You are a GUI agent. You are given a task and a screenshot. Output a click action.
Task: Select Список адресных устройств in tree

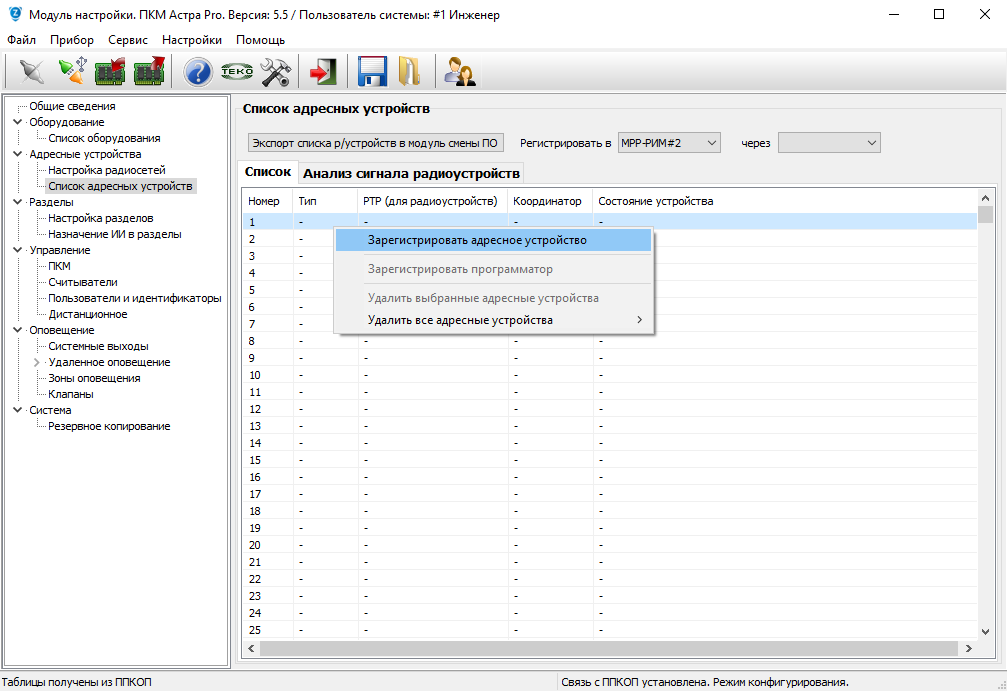coord(120,186)
